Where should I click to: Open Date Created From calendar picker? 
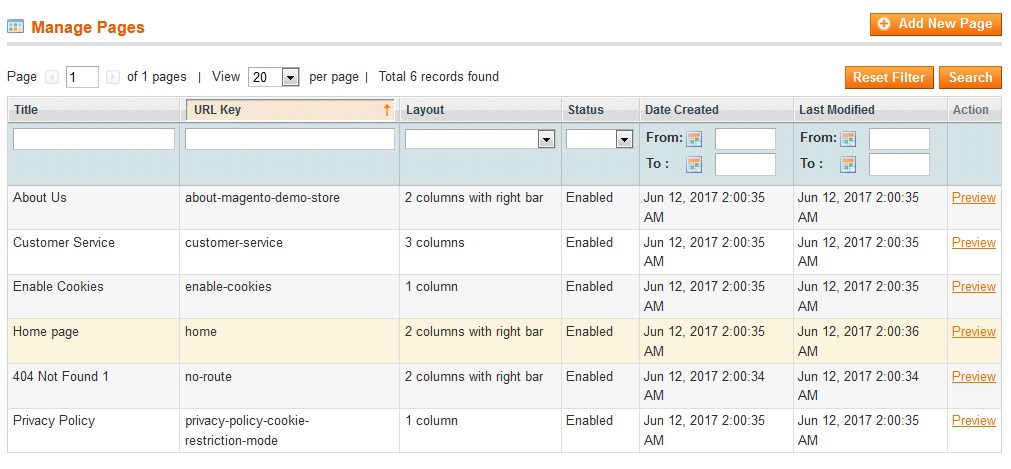pyautogui.click(x=694, y=139)
